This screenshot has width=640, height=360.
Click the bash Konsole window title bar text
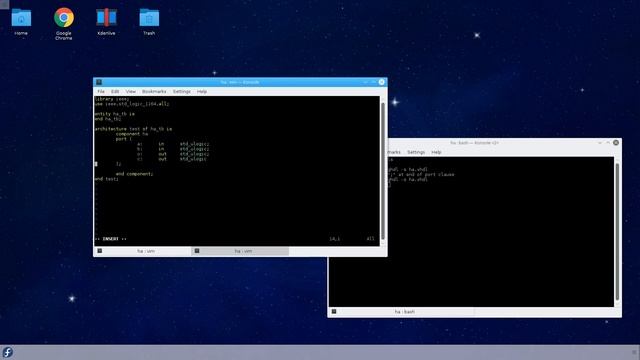(474, 143)
